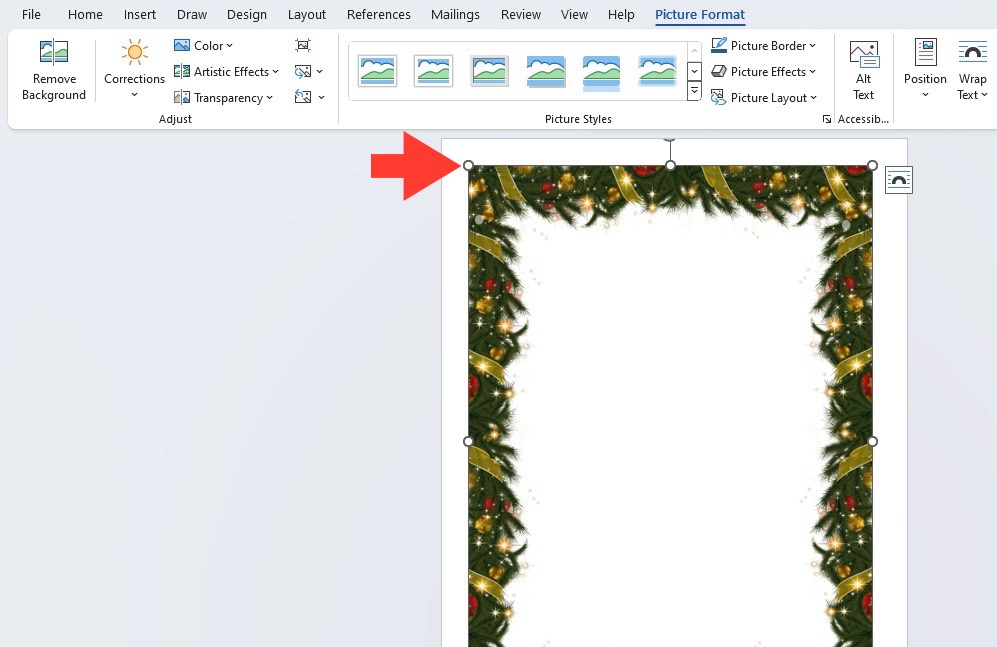
Task: Apply the sixth soft-edge picture style
Action: point(657,71)
